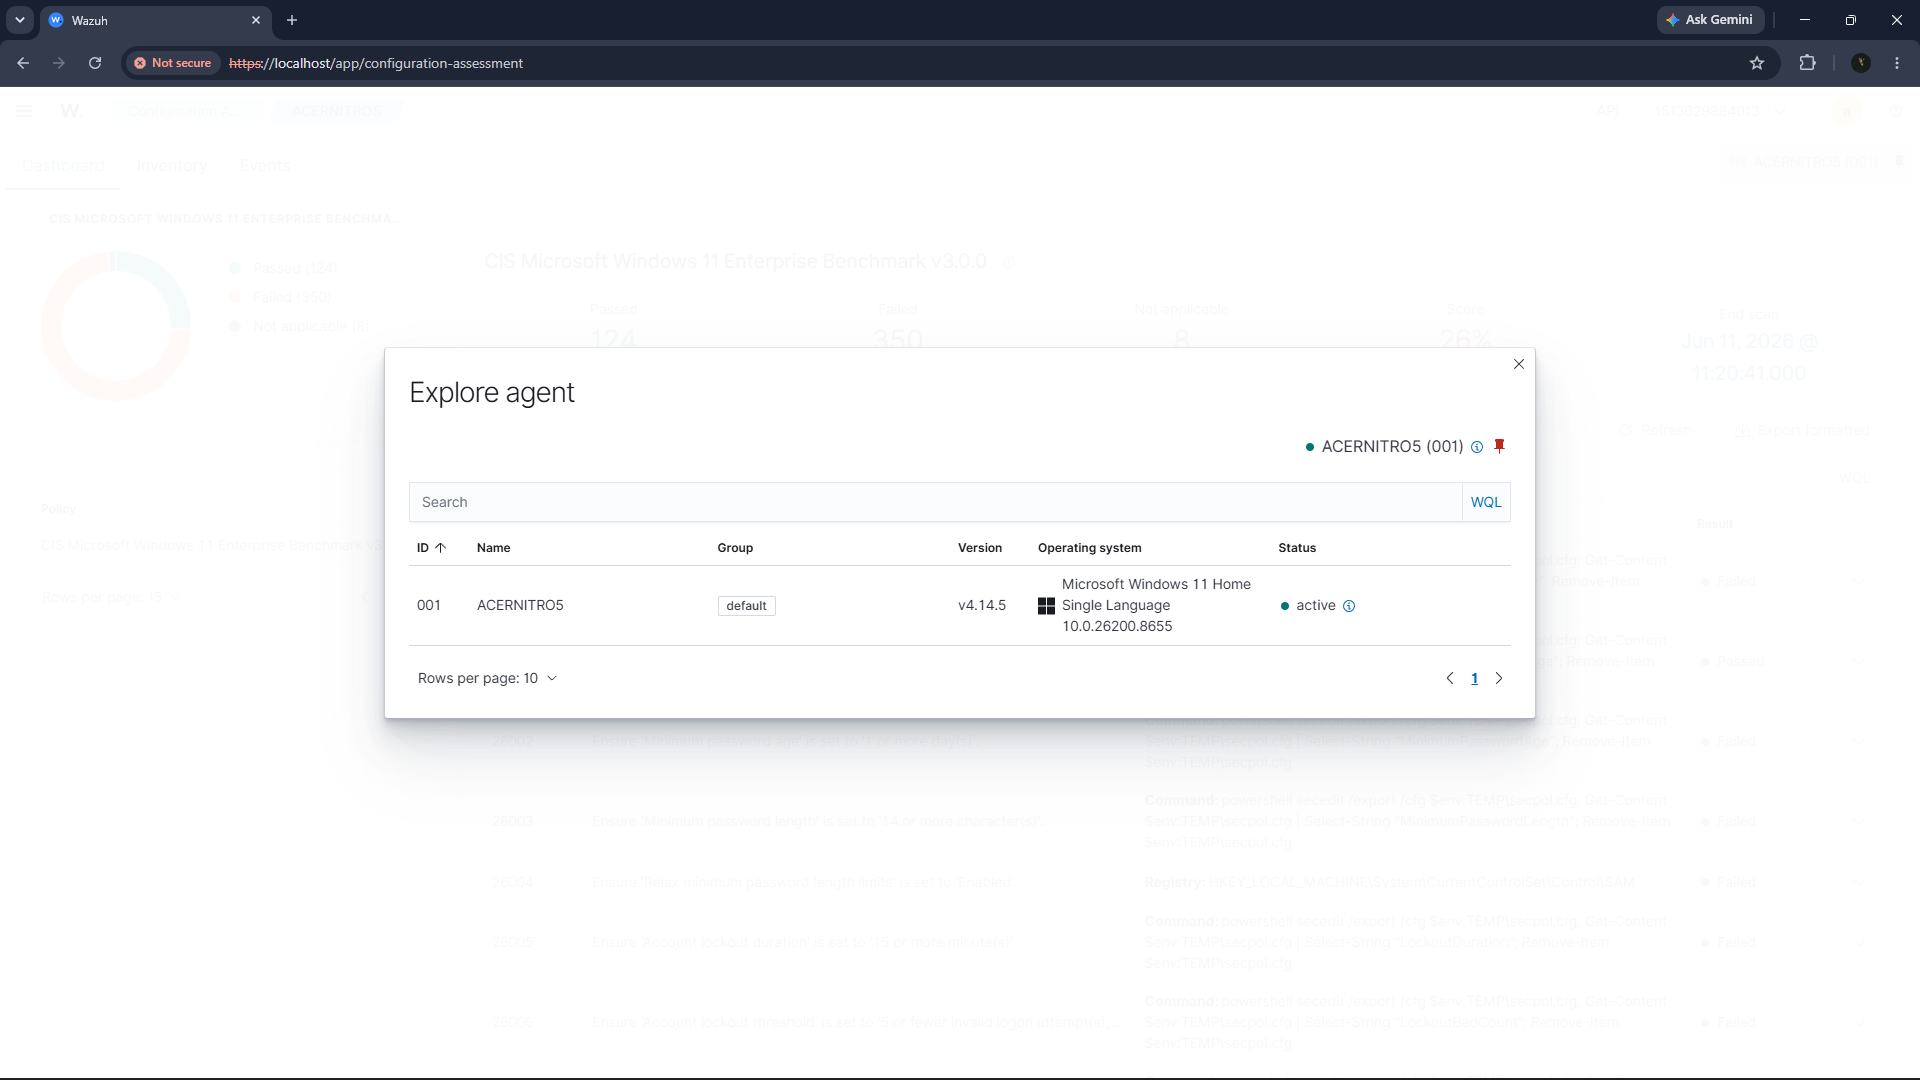Sort by the ID column header
Viewport: 1920px width, 1080px height.
(431, 548)
